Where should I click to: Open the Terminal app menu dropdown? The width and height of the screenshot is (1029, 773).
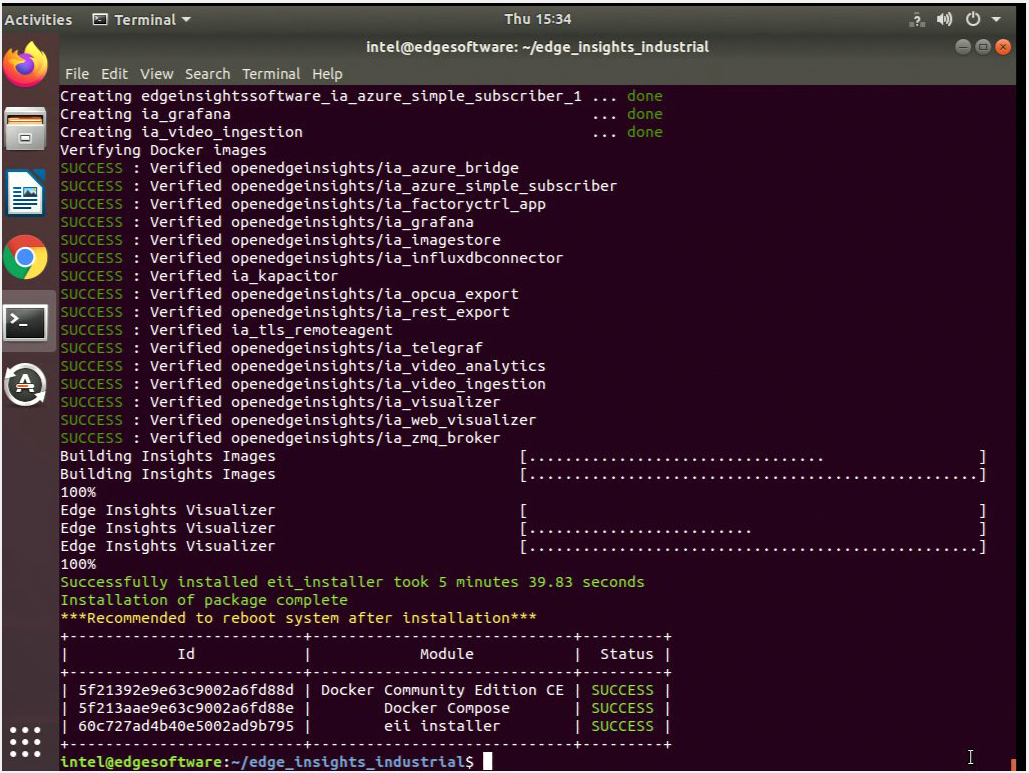pyautogui.click(x=142, y=20)
